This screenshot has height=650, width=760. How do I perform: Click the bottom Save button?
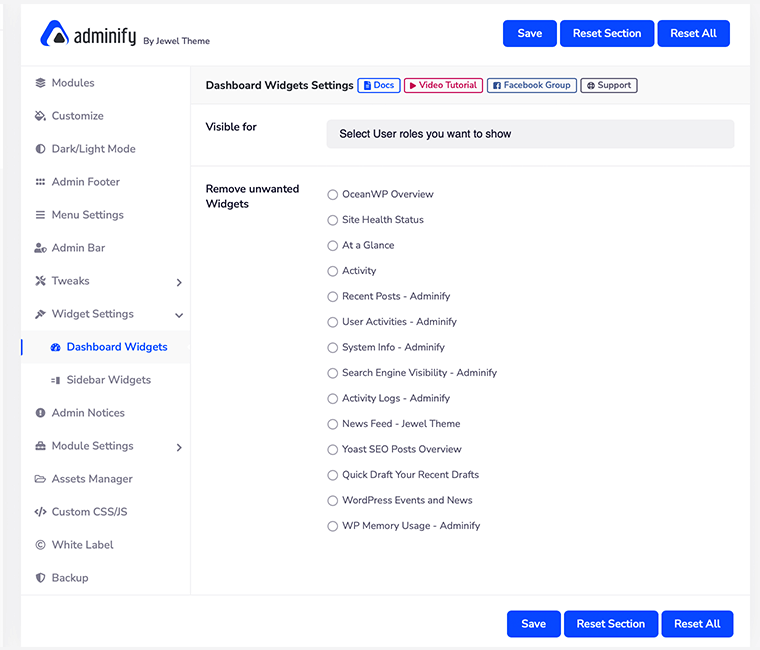[534, 624]
